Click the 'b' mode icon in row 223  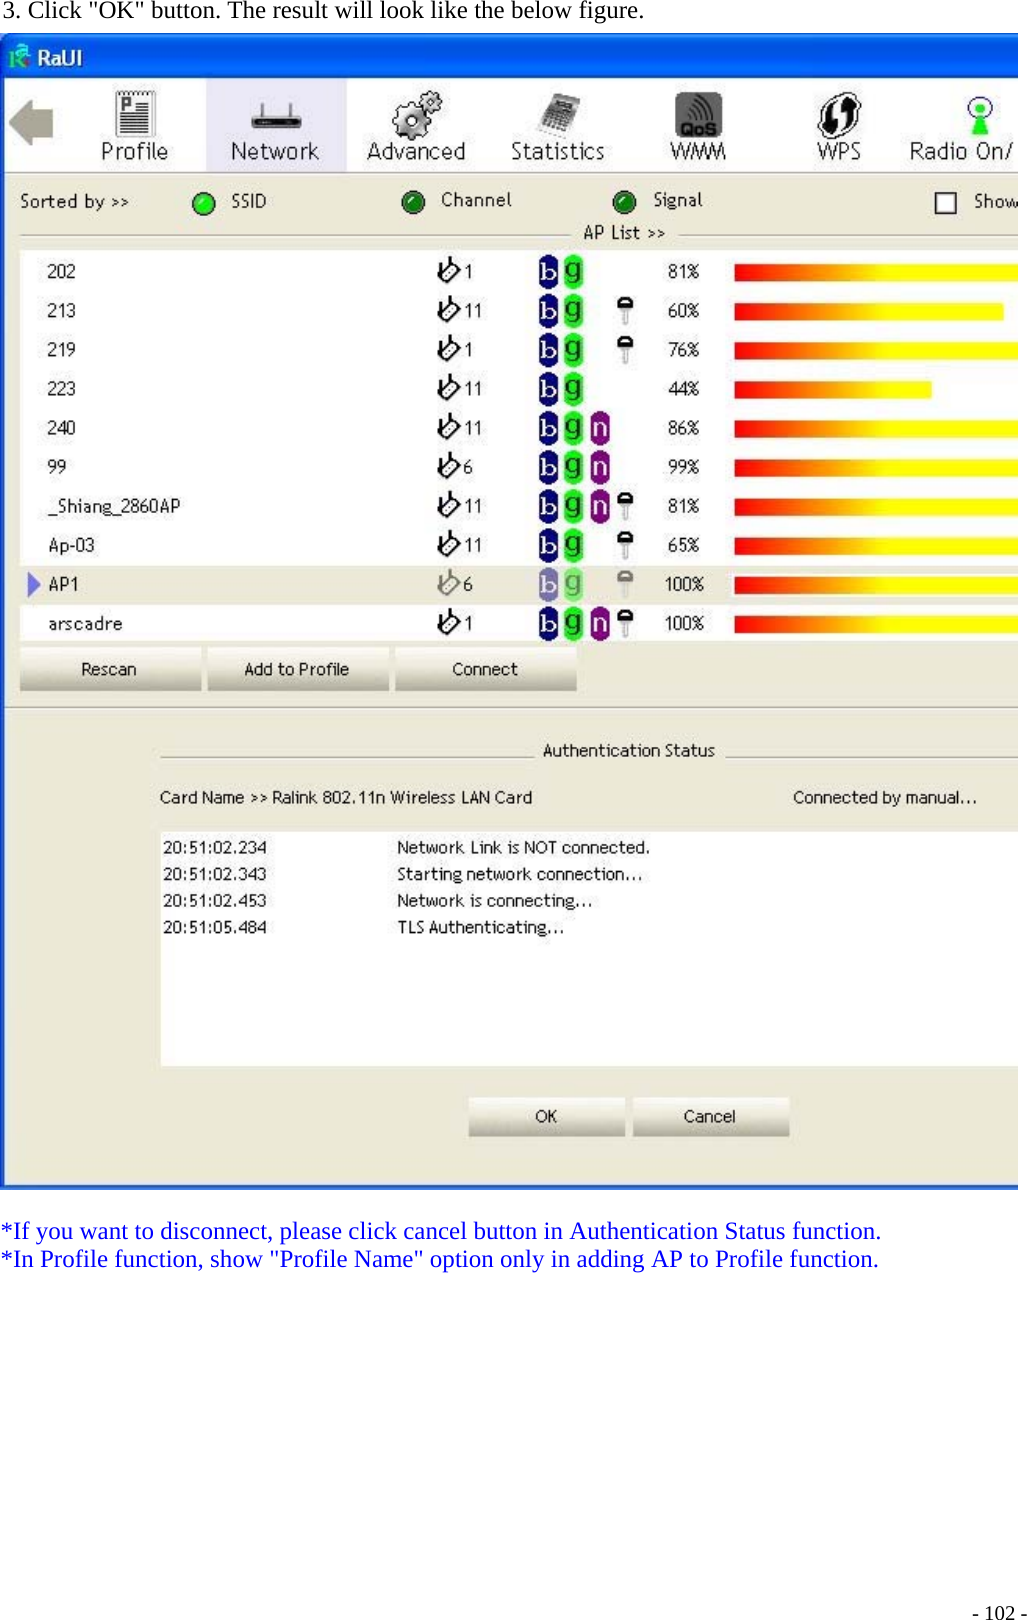pyautogui.click(x=548, y=388)
